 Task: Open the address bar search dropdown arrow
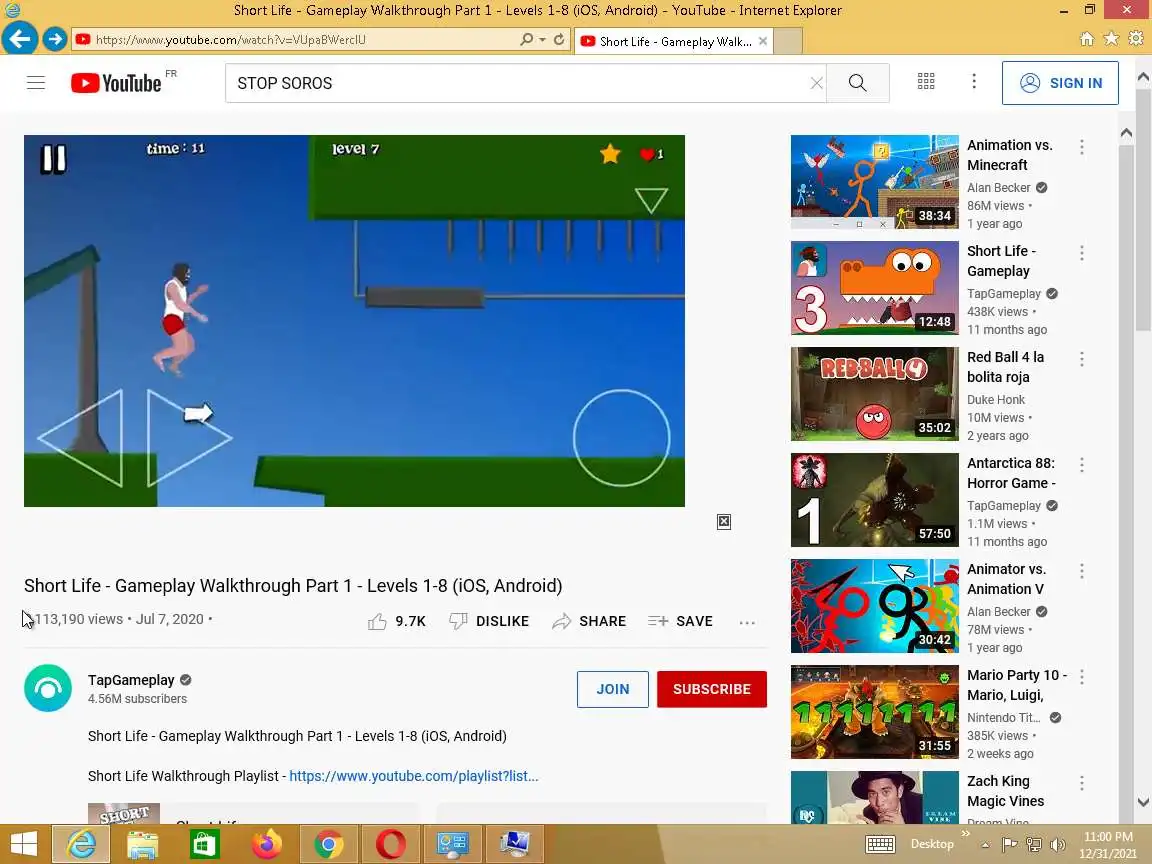click(542, 40)
